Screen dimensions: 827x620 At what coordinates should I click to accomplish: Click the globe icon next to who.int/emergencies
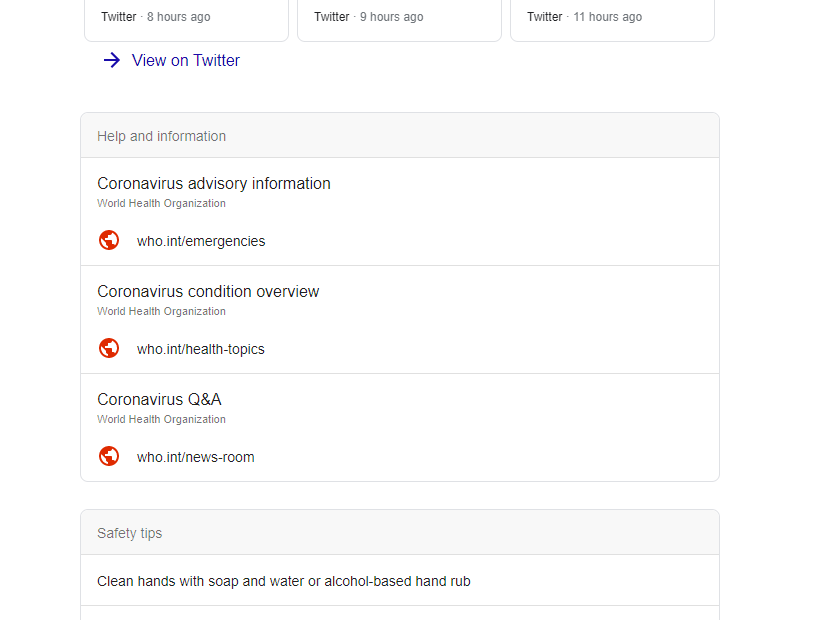point(109,240)
